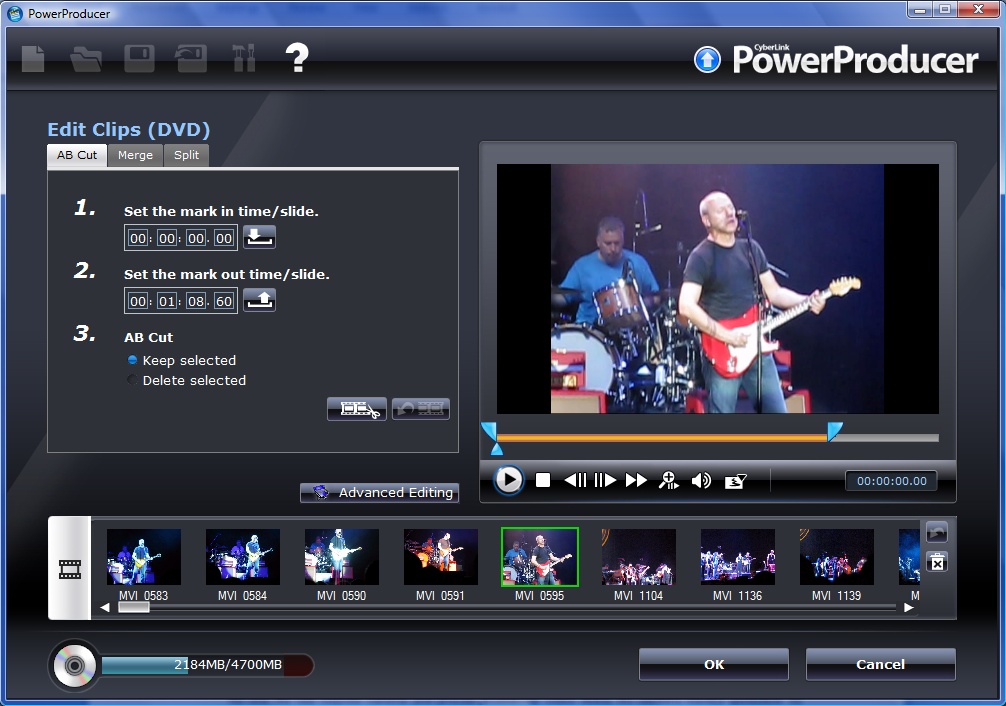The width and height of the screenshot is (1006, 706).
Task: Click the 2184MB/4700MB capacity bar
Action: pyautogui.click(x=207, y=665)
